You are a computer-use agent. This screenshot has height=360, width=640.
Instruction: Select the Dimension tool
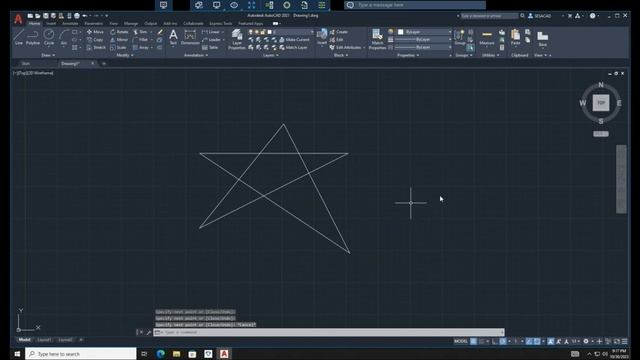click(190, 37)
